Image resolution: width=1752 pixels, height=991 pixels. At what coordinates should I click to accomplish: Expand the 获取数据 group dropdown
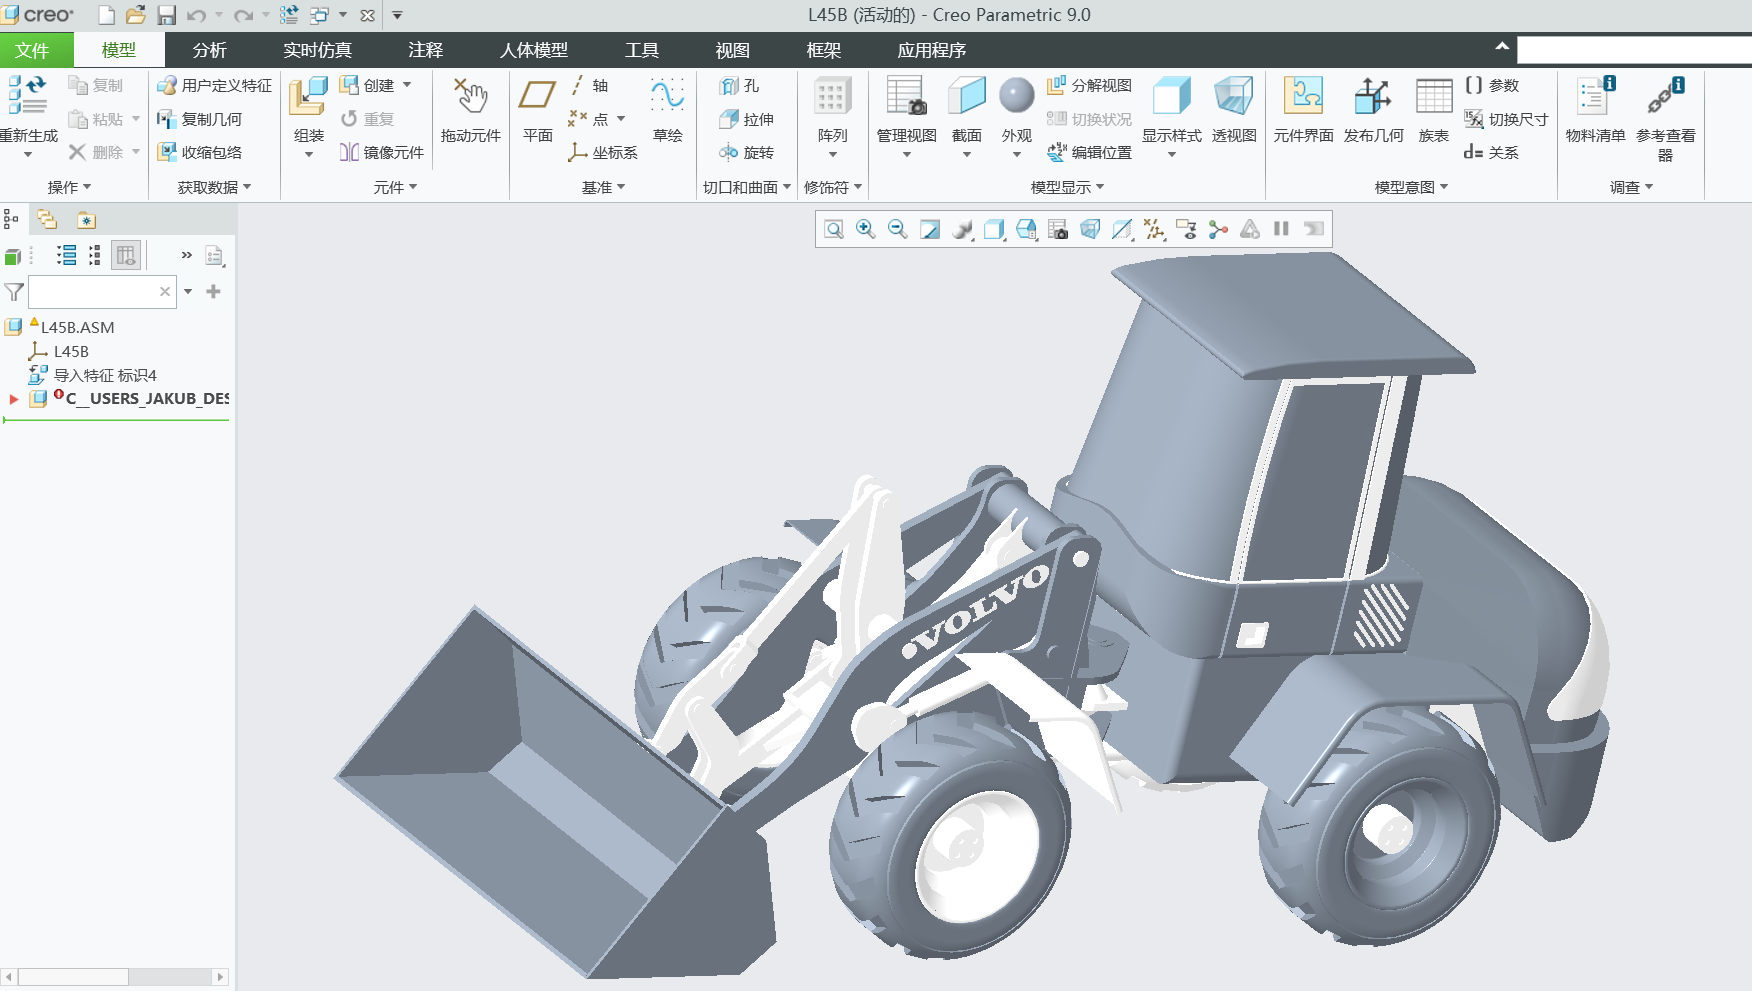(x=214, y=187)
